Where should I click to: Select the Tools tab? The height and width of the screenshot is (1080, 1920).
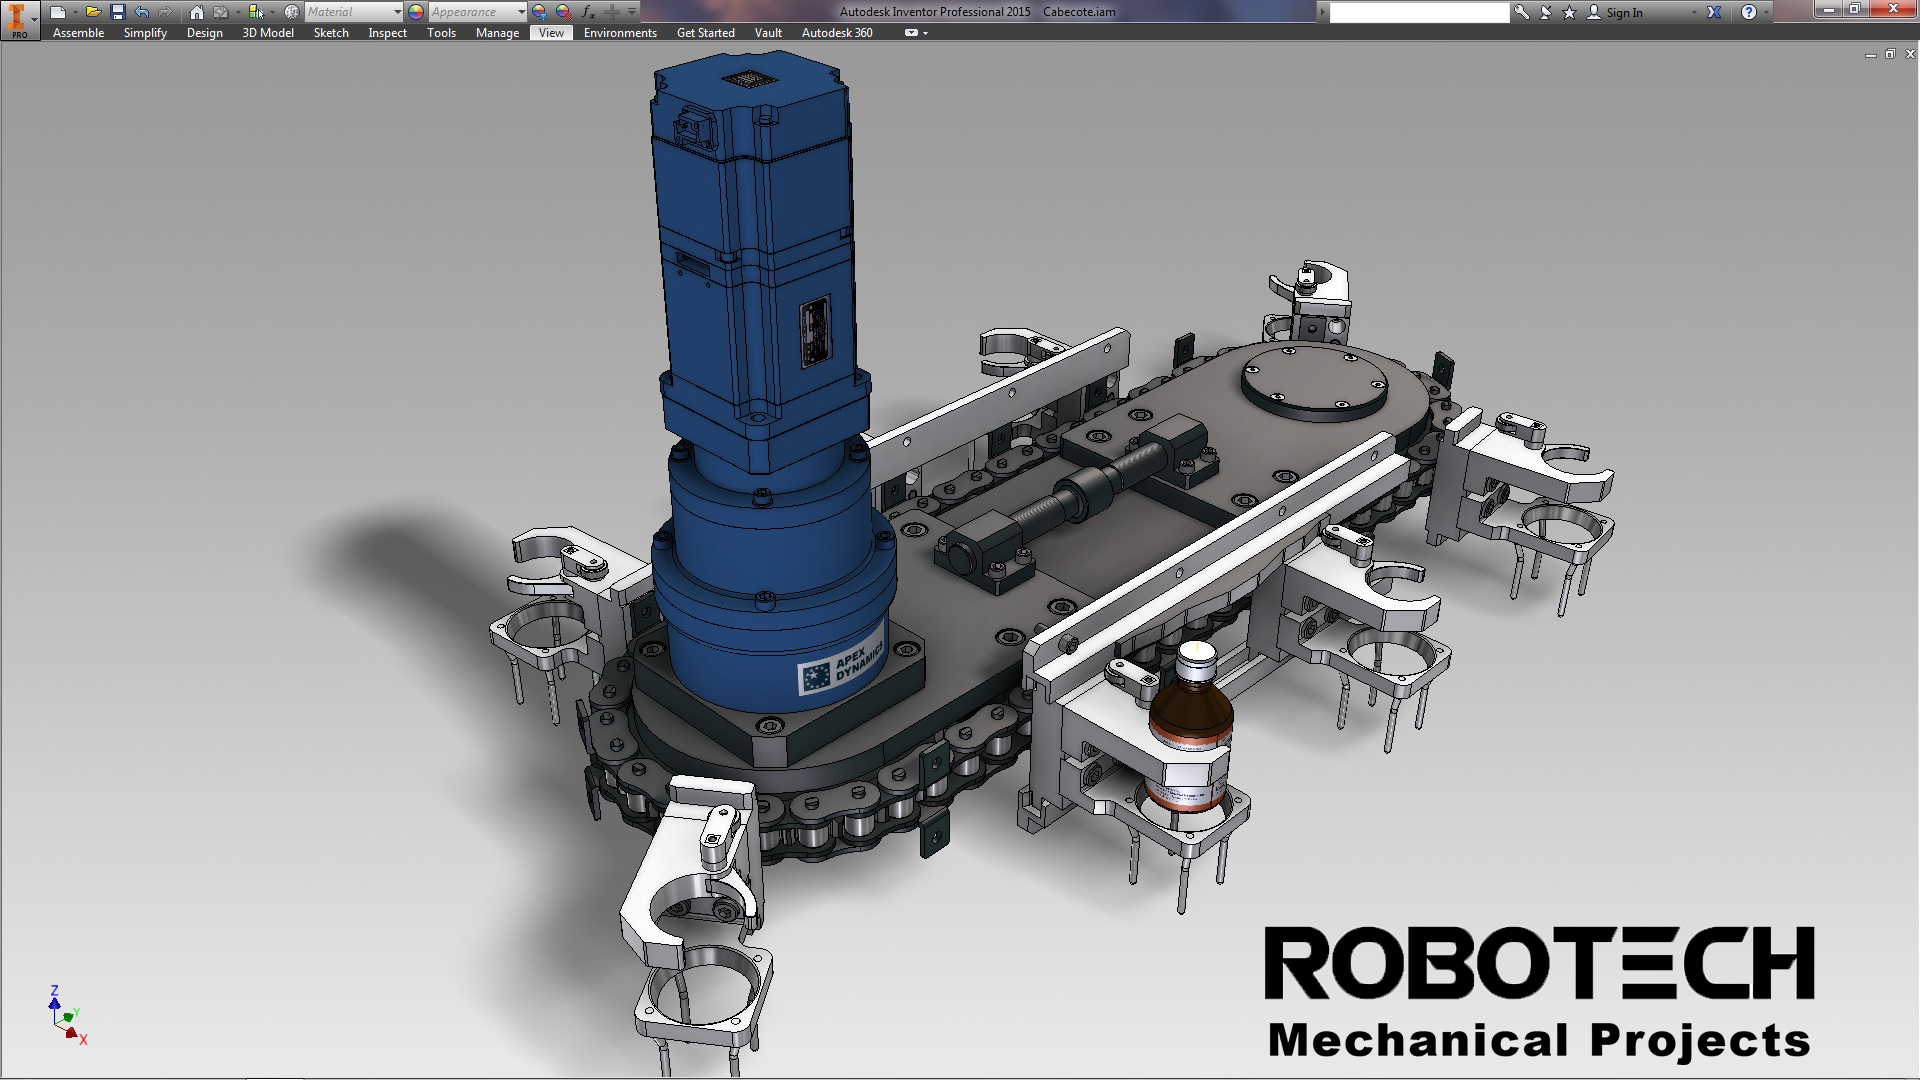441,33
